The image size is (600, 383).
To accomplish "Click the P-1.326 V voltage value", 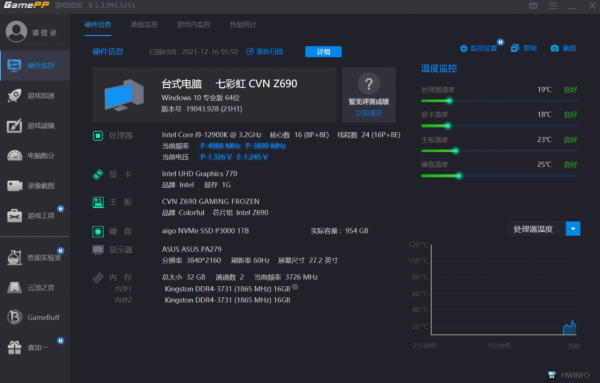I will (216, 157).
